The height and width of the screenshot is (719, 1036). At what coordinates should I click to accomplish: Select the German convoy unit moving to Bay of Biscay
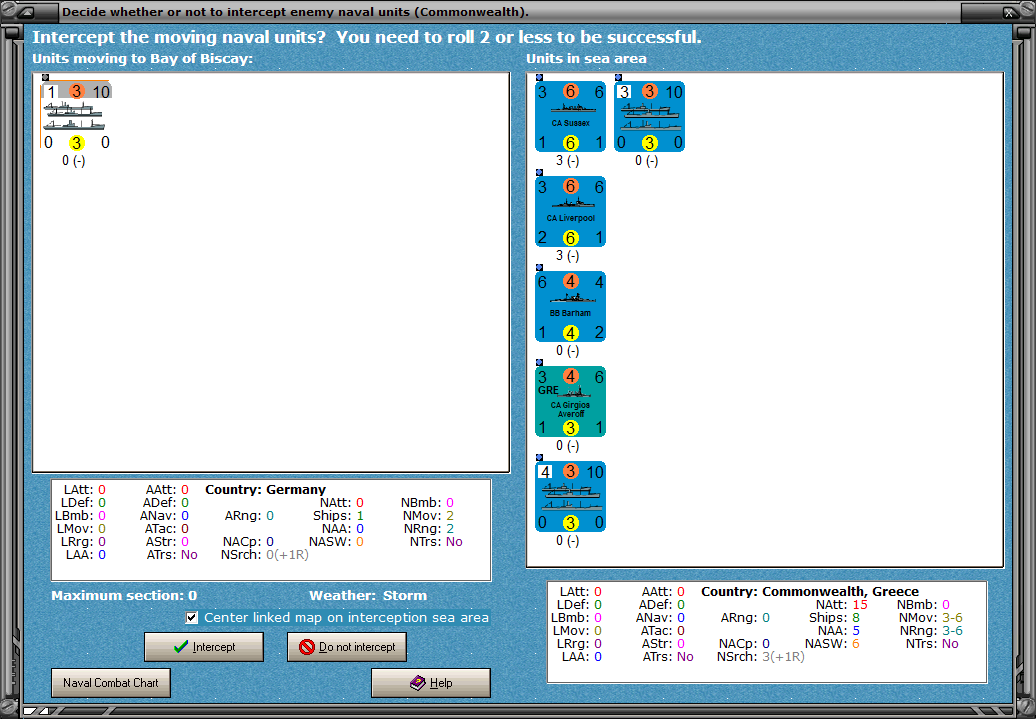point(77,117)
